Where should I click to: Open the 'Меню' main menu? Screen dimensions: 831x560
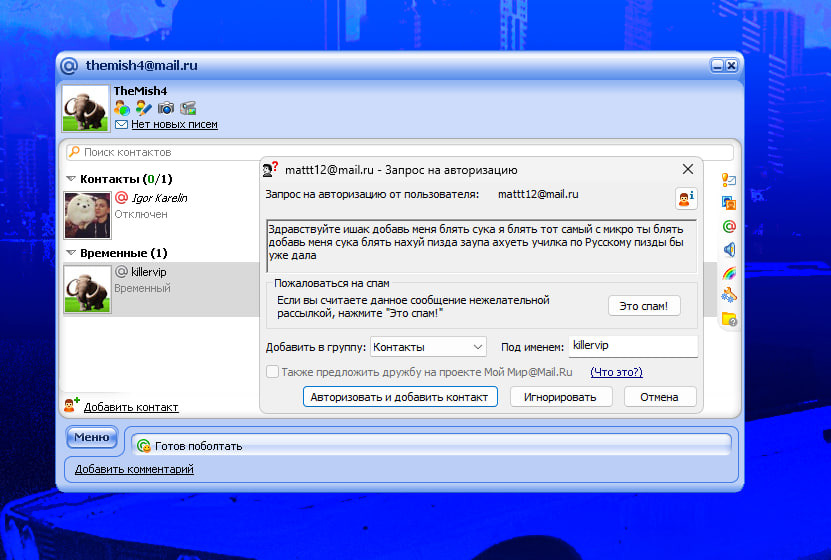(91, 437)
